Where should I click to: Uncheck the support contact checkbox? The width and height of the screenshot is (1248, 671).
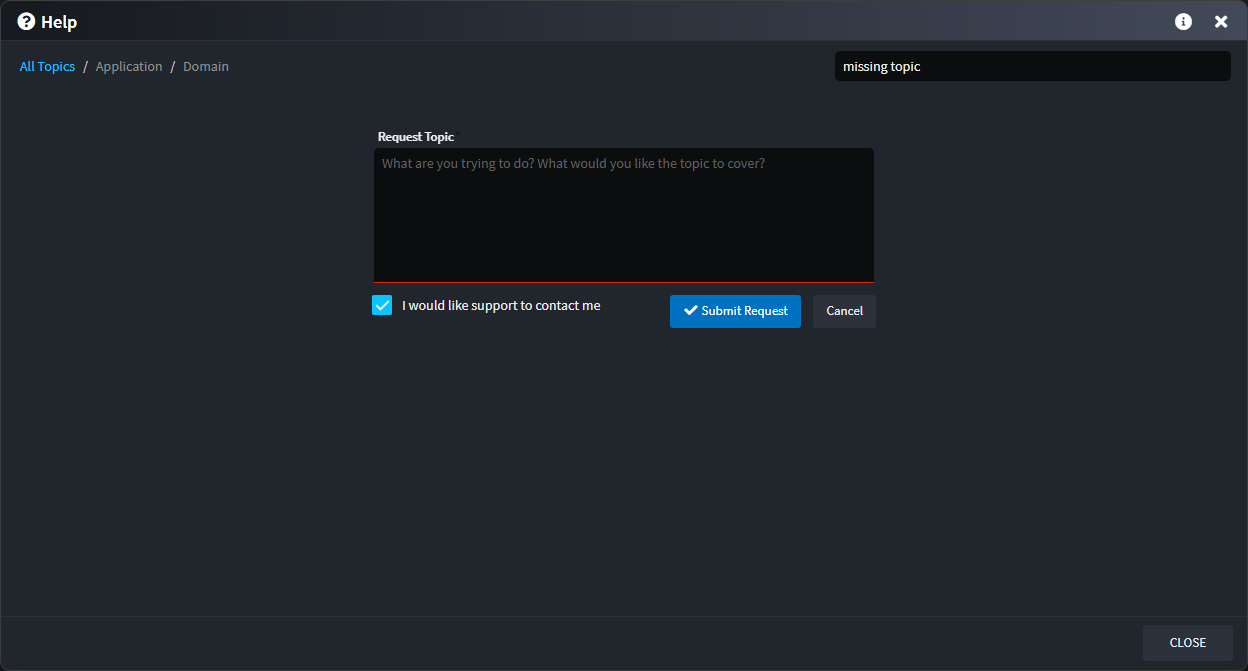(382, 305)
